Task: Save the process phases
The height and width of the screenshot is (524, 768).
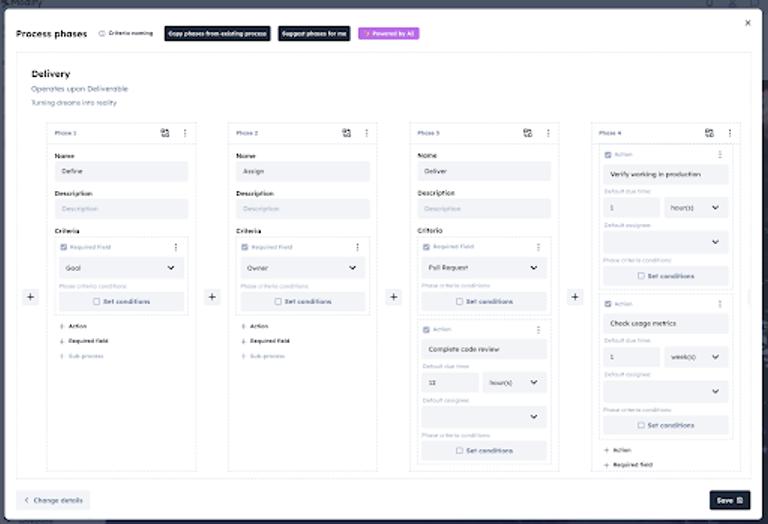Action: click(730, 500)
